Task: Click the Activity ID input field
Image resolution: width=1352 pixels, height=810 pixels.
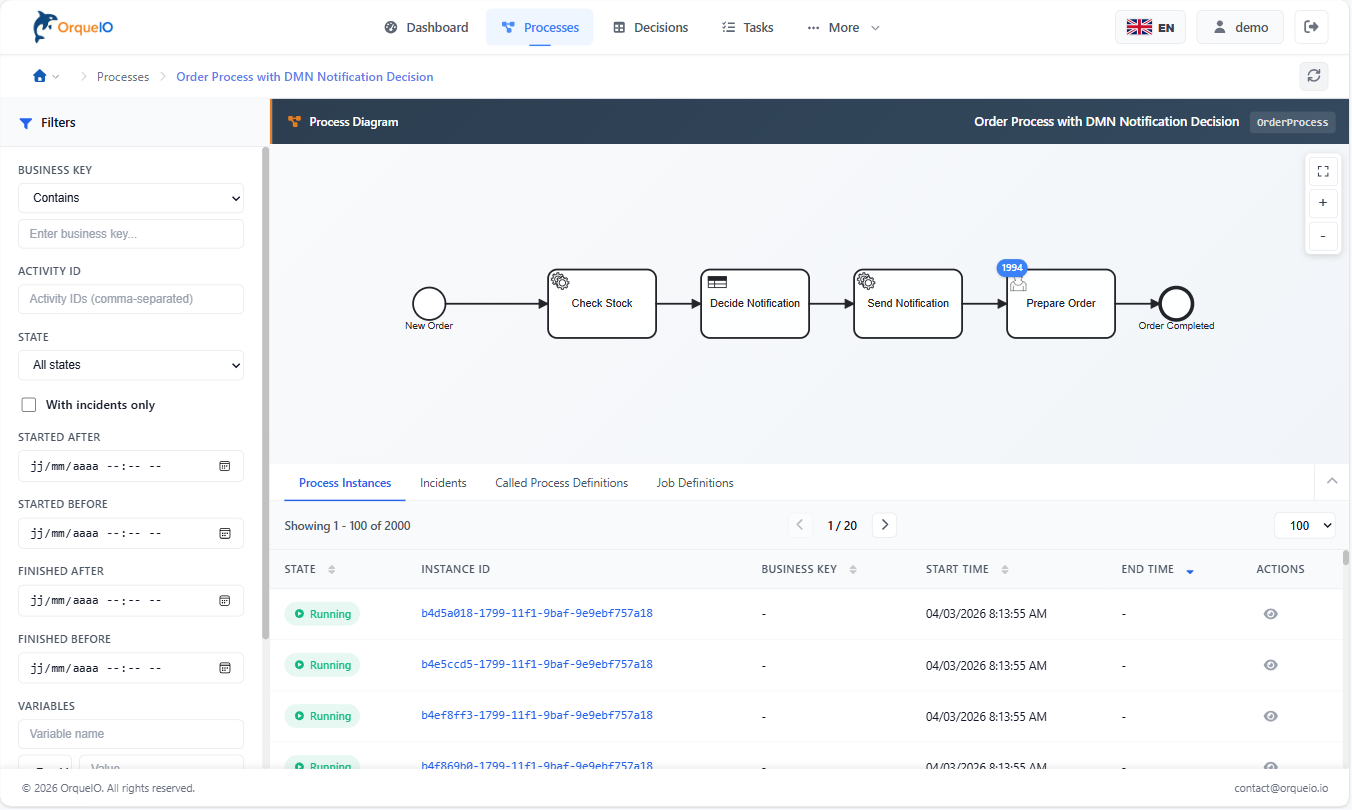Action: (x=131, y=299)
